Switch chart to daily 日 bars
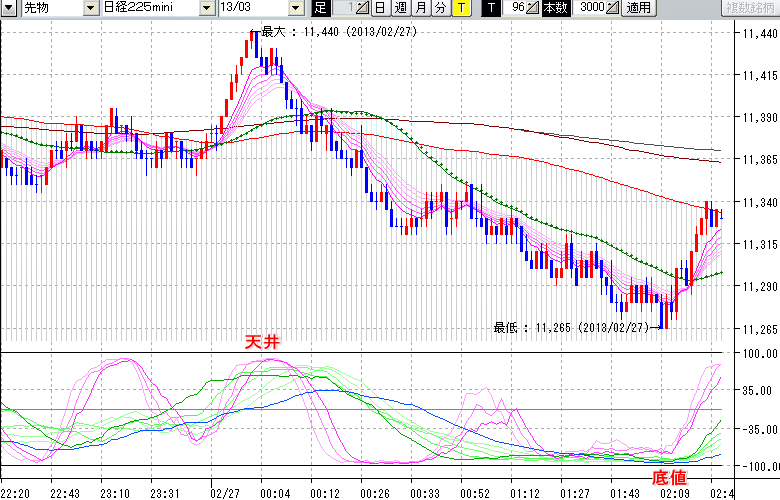This screenshot has width=780, height=500. pos(380,8)
